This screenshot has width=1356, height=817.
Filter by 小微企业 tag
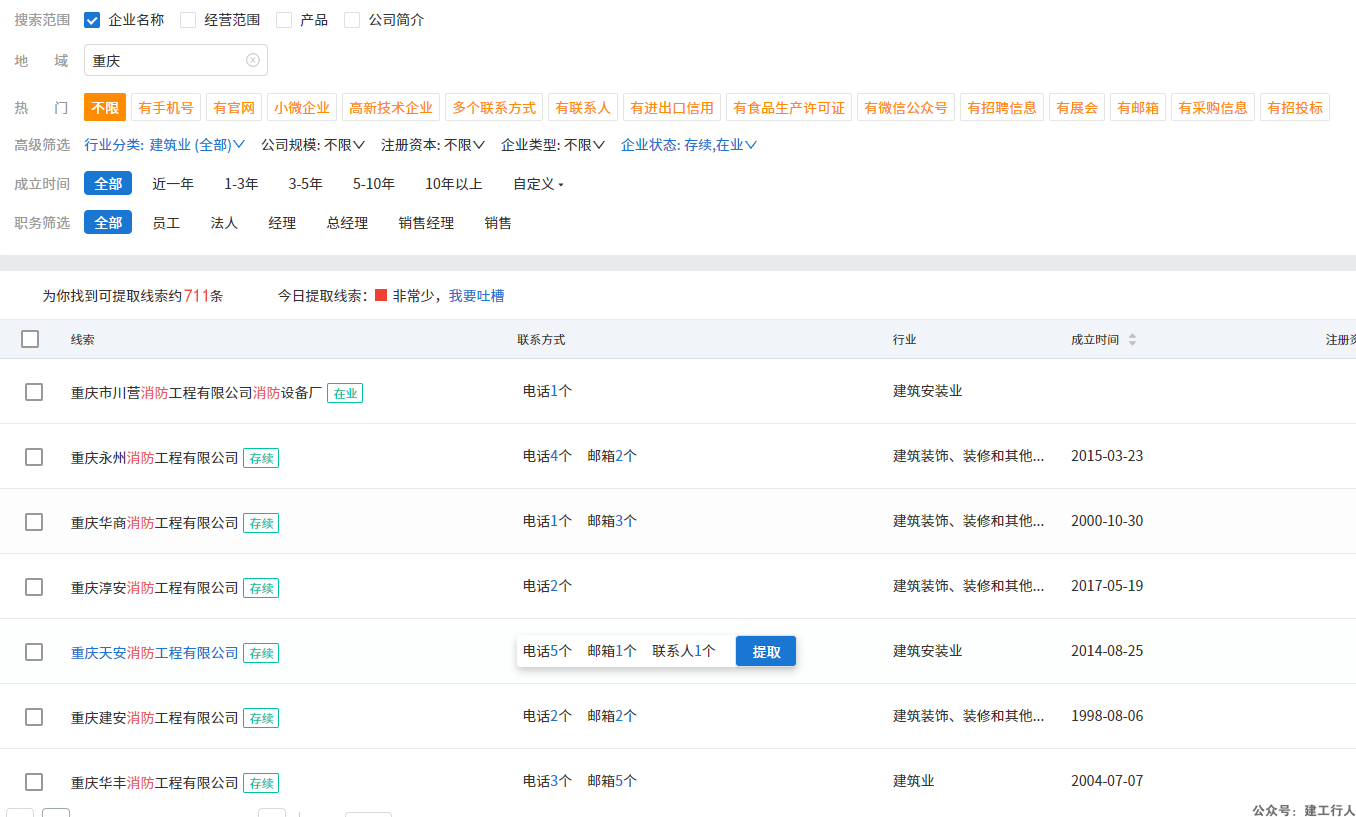pos(302,108)
